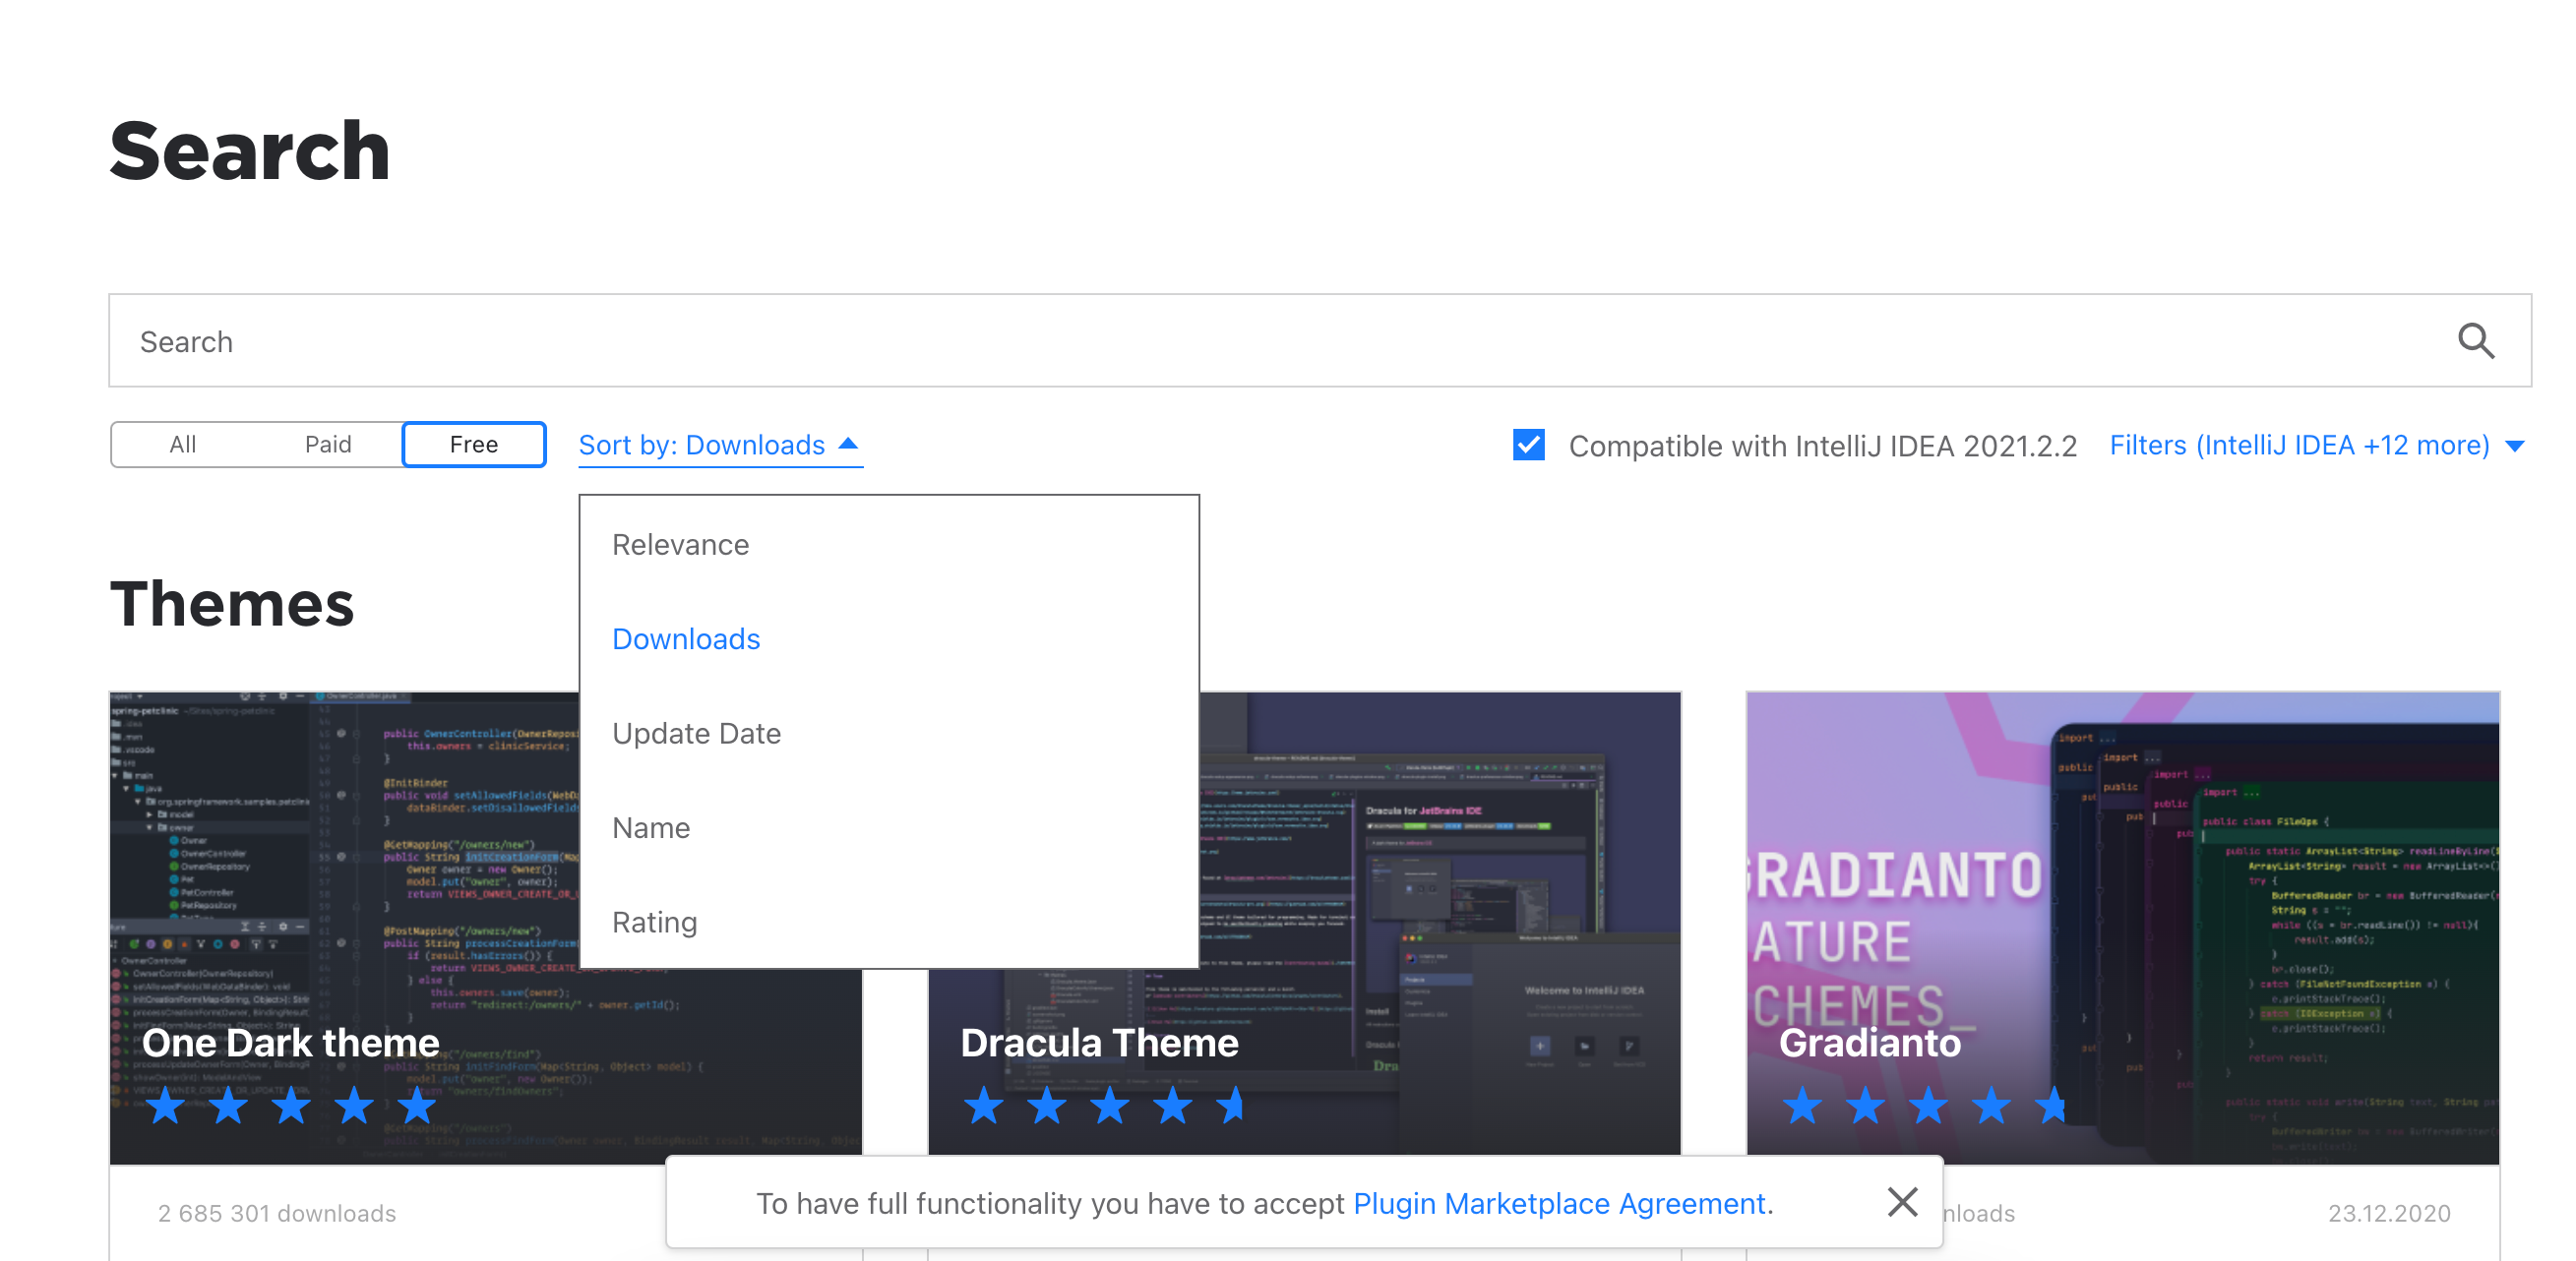This screenshot has width=2576, height=1261.
Task: Sort results by Update Date
Action: pos(696,733)
